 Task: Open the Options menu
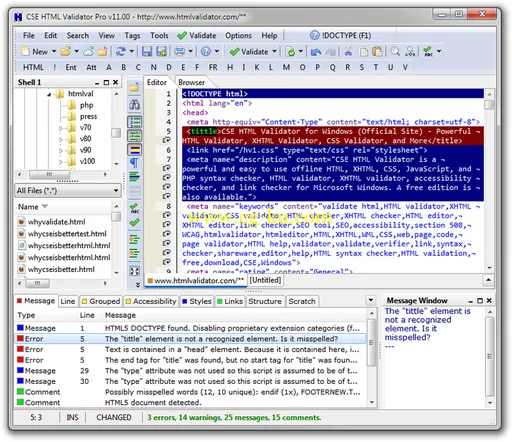[x=238, y=35]
